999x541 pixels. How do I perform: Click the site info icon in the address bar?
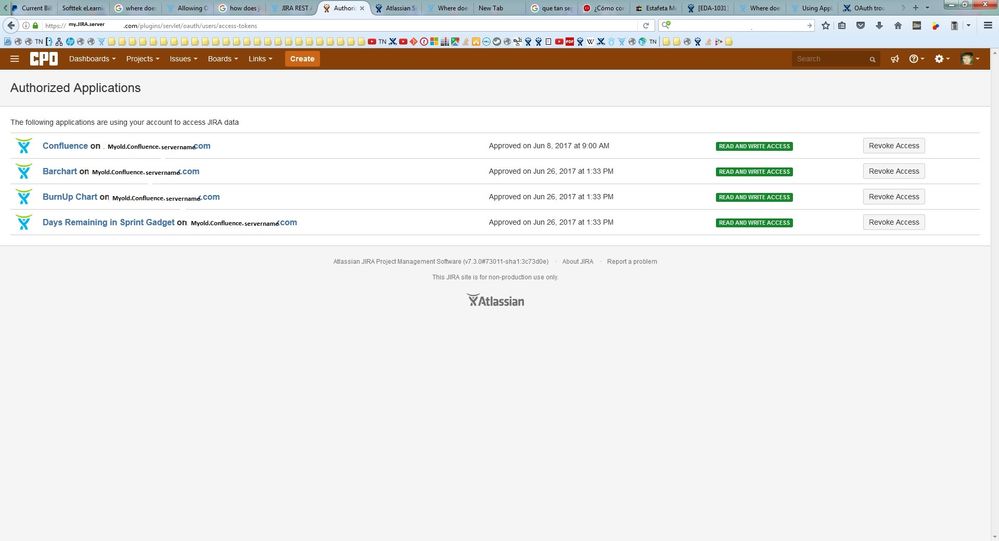coord(26,25)
